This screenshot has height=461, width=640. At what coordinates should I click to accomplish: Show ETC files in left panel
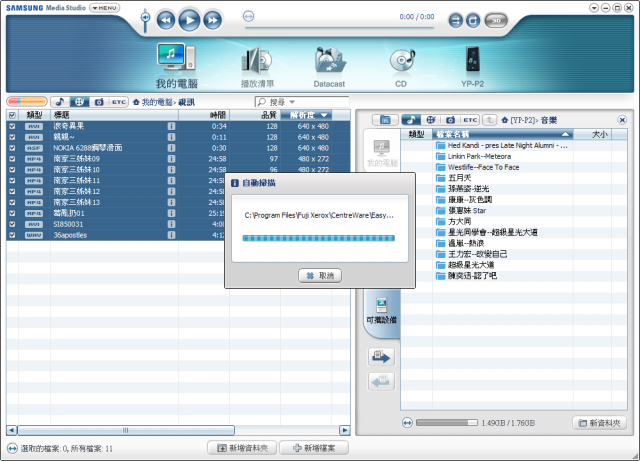pos(119,102)
